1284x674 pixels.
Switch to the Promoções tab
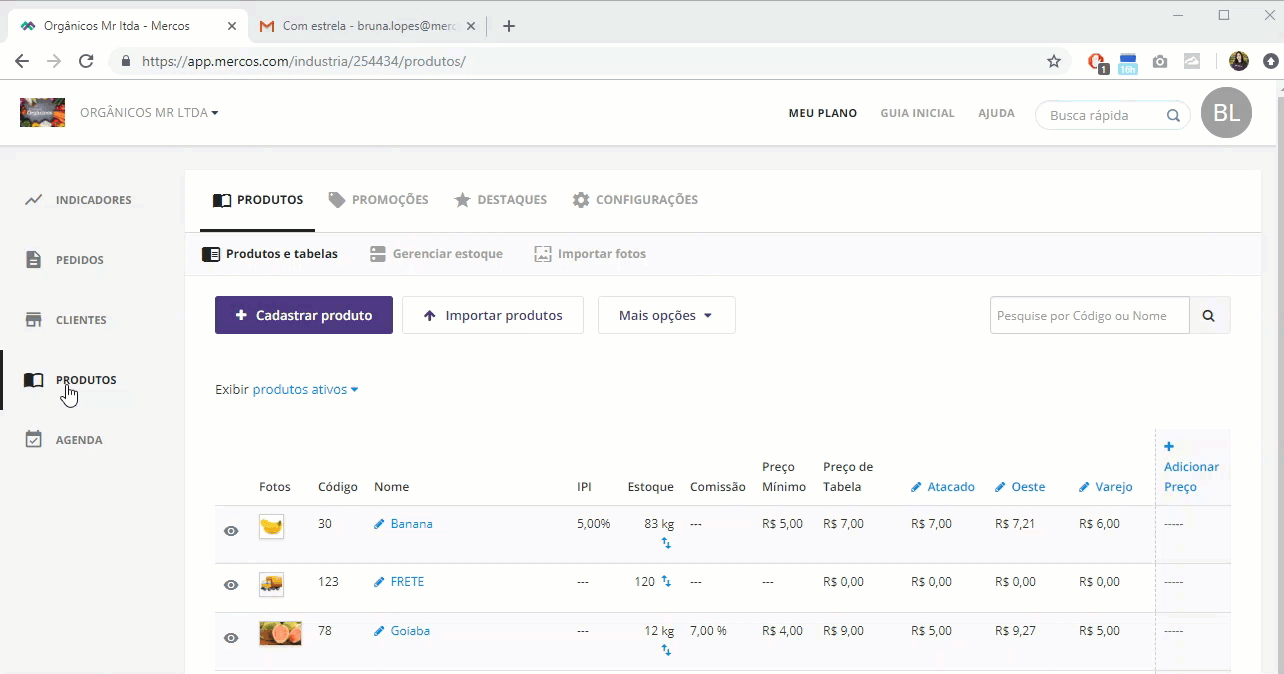379,200
